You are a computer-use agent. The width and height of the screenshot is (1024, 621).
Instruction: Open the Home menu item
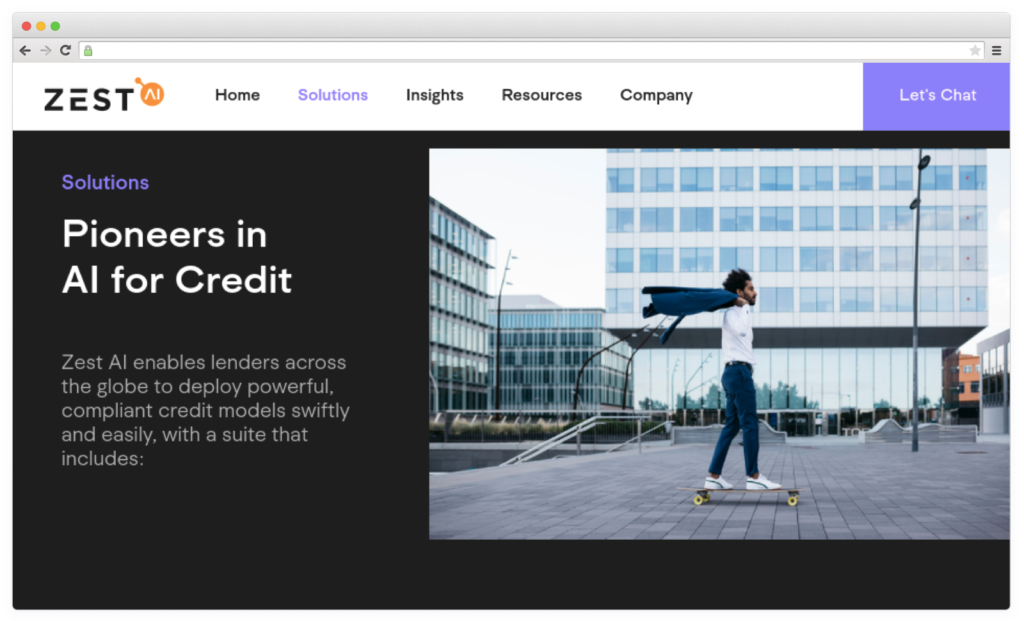point(237,95)
